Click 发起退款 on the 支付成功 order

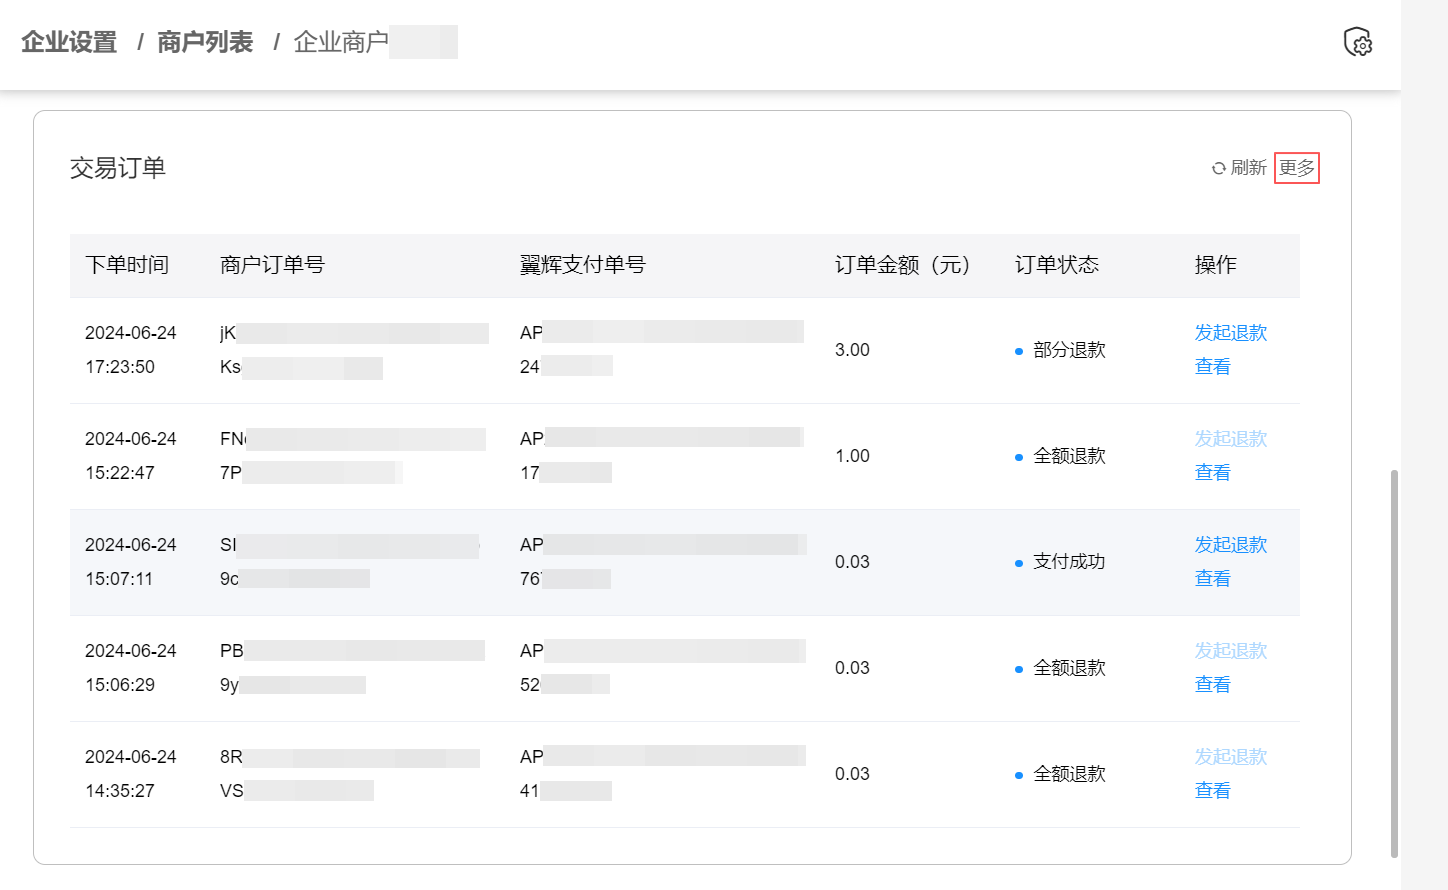click(1230, 545)
